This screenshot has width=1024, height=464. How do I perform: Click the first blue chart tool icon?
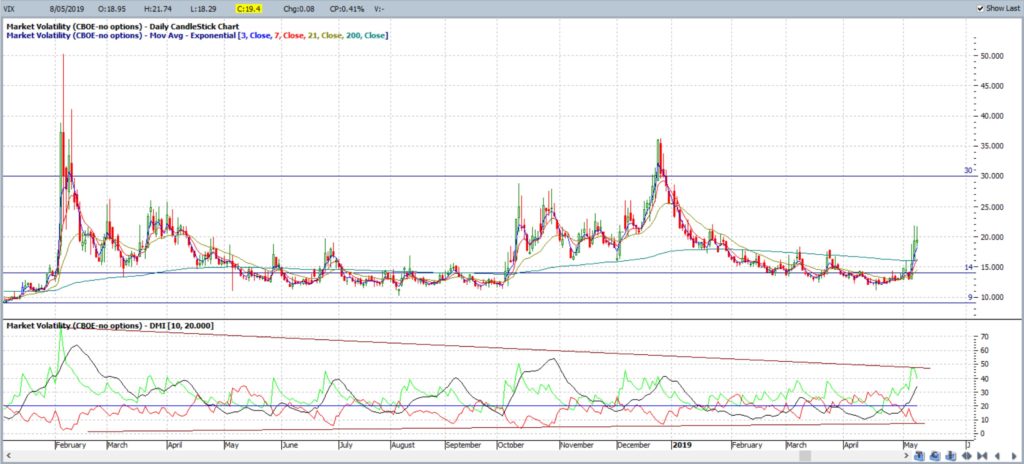[x=920, y=456]
